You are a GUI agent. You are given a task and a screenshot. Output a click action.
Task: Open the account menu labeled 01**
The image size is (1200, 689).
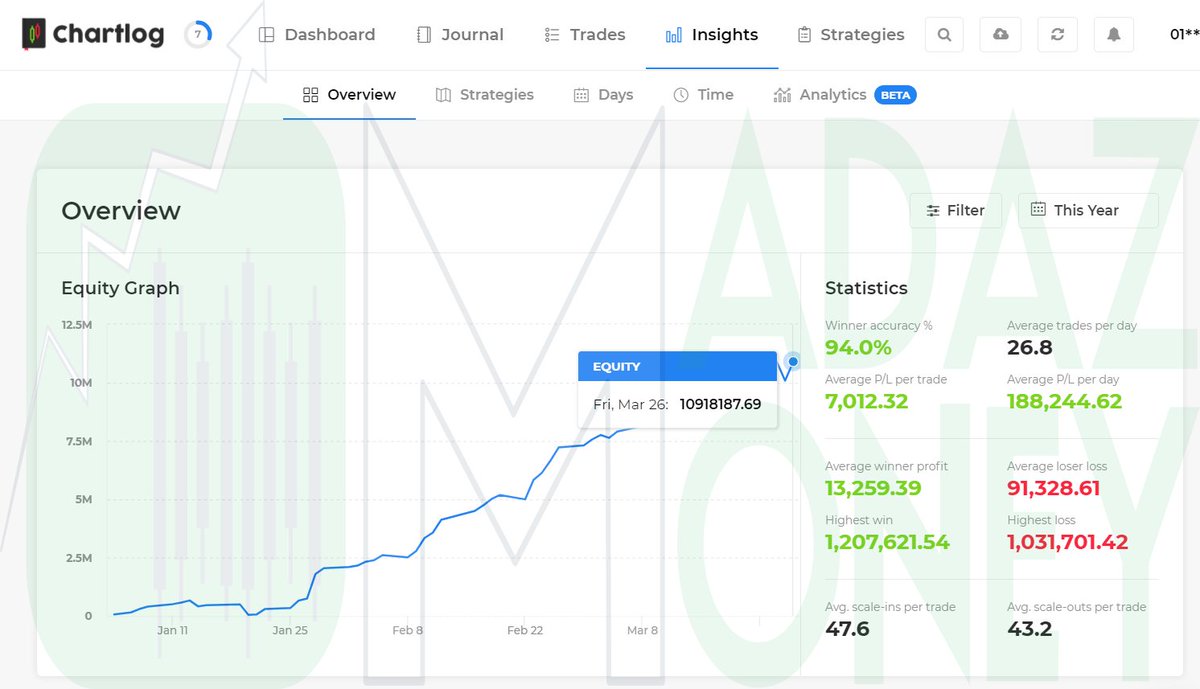[x=1184, y=35]
